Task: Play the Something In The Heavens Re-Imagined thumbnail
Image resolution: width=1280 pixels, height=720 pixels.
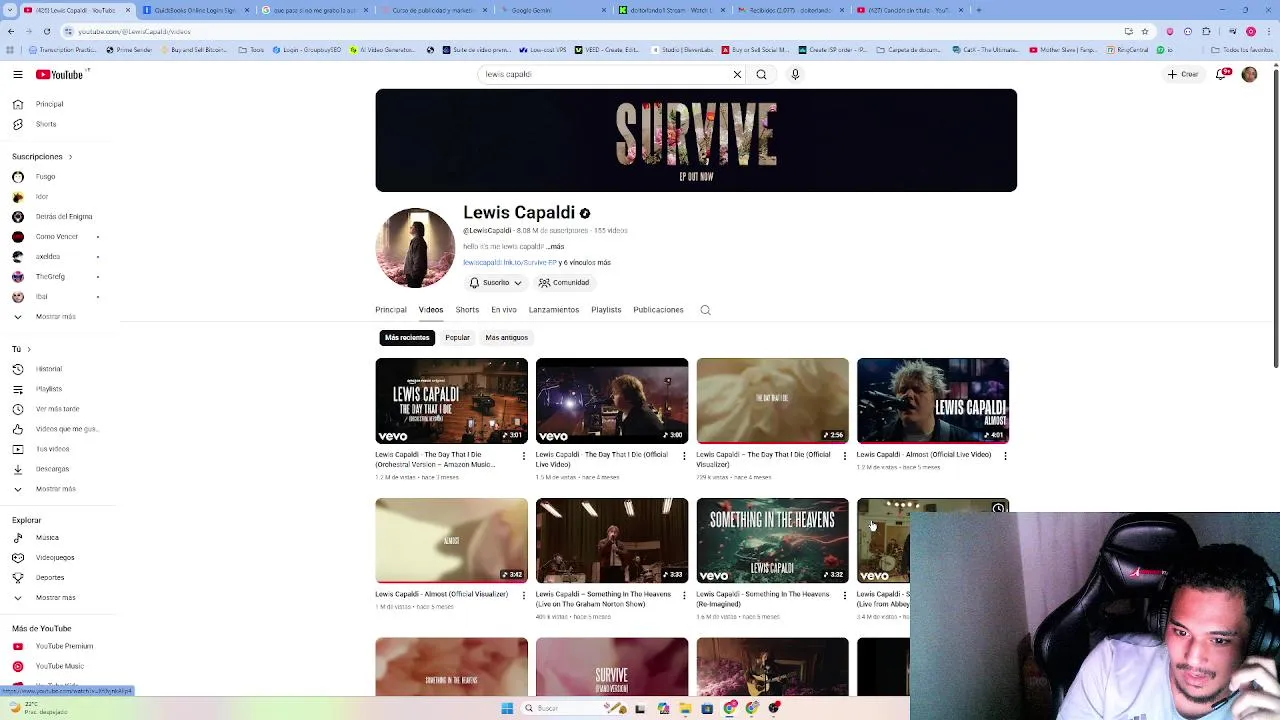Action: (x=772, y=540)
